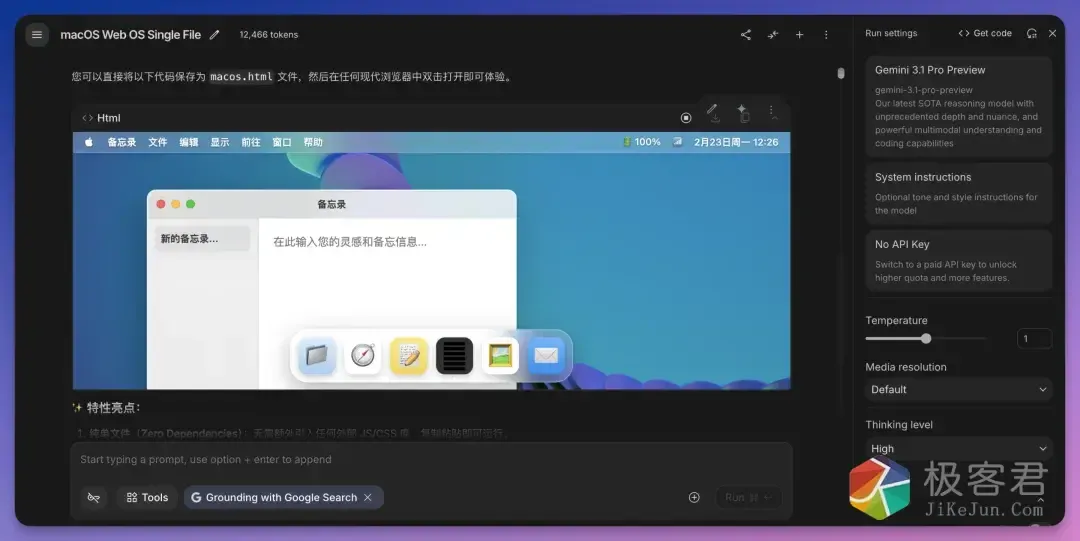Open the 文件 menu
The image size is (1080, 541).
click(158, 142)
